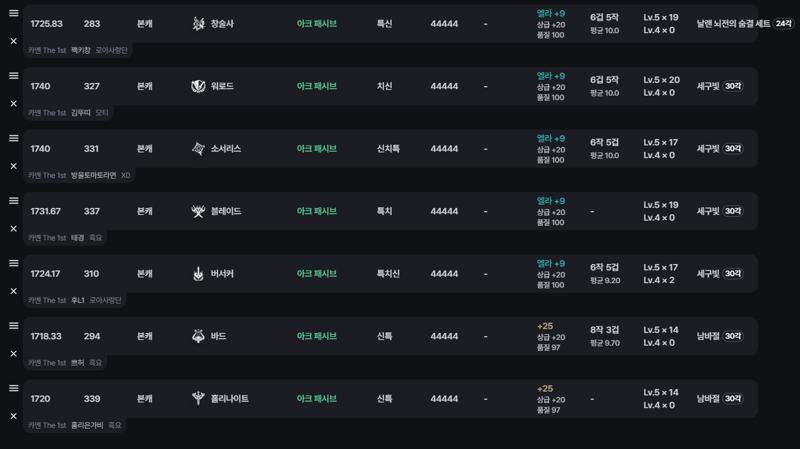The image size is (800, 449).
Task: Click the handle icon beside the 홀리나이트 row
Action: [14, 388]
